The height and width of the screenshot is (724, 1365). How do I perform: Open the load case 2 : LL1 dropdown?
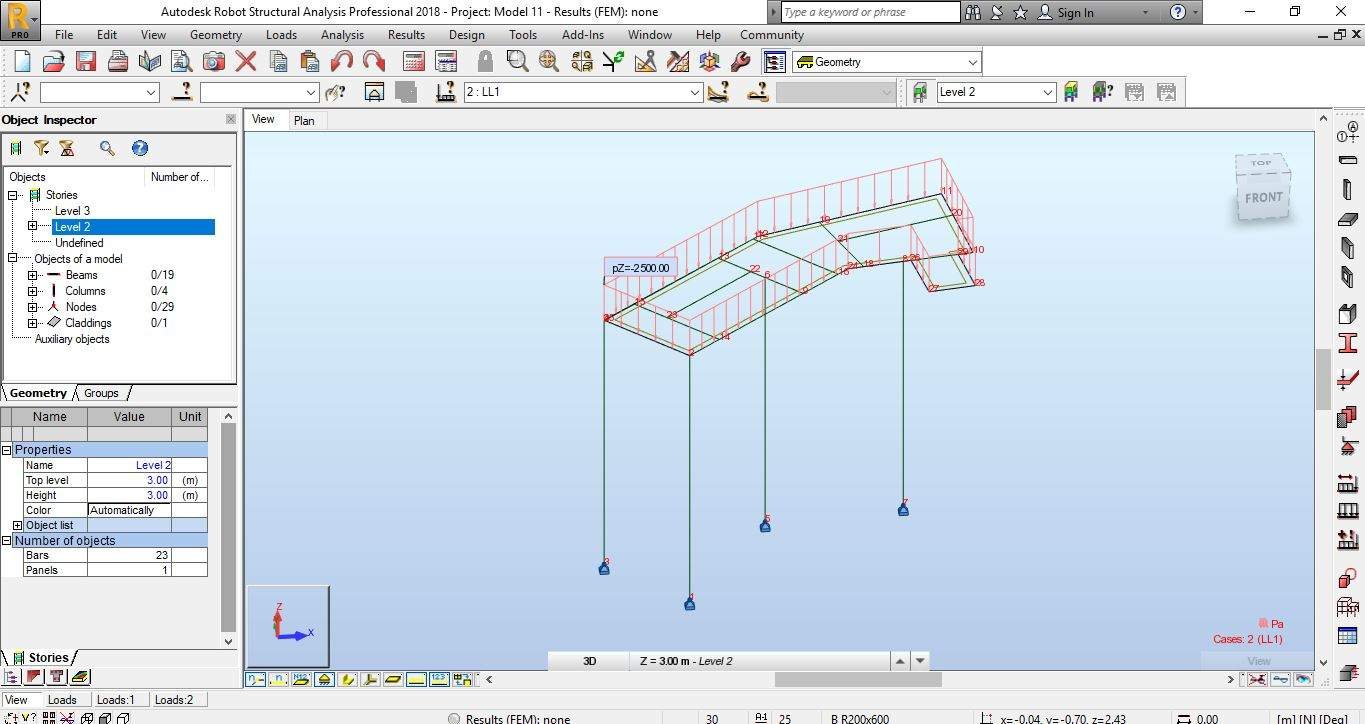(695, 92)
